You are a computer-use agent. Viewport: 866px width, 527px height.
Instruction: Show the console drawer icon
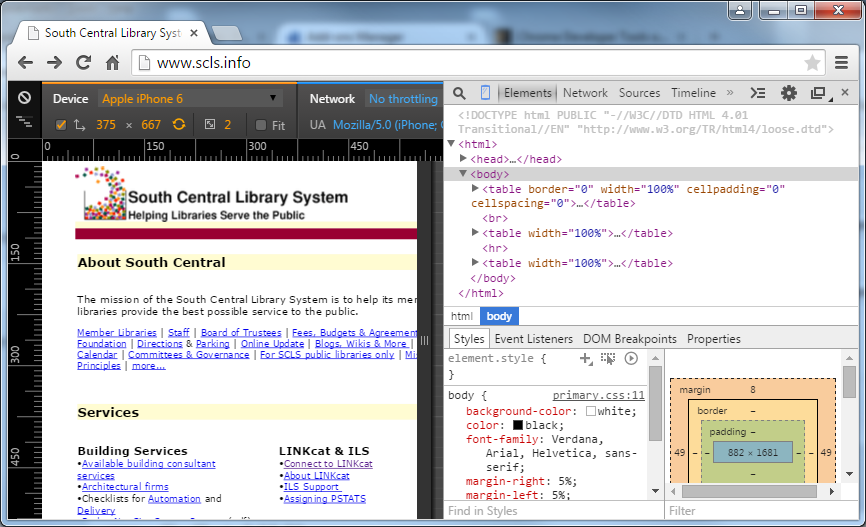pyautogui.click(x=758, y=93)
